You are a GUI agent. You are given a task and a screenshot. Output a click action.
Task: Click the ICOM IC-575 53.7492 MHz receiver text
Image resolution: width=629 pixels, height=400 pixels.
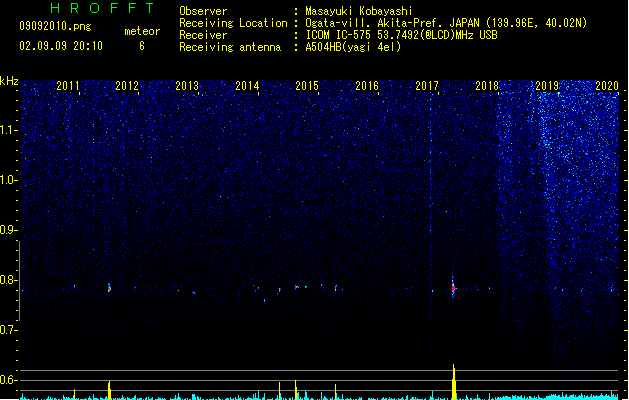[x=401, y=35]
